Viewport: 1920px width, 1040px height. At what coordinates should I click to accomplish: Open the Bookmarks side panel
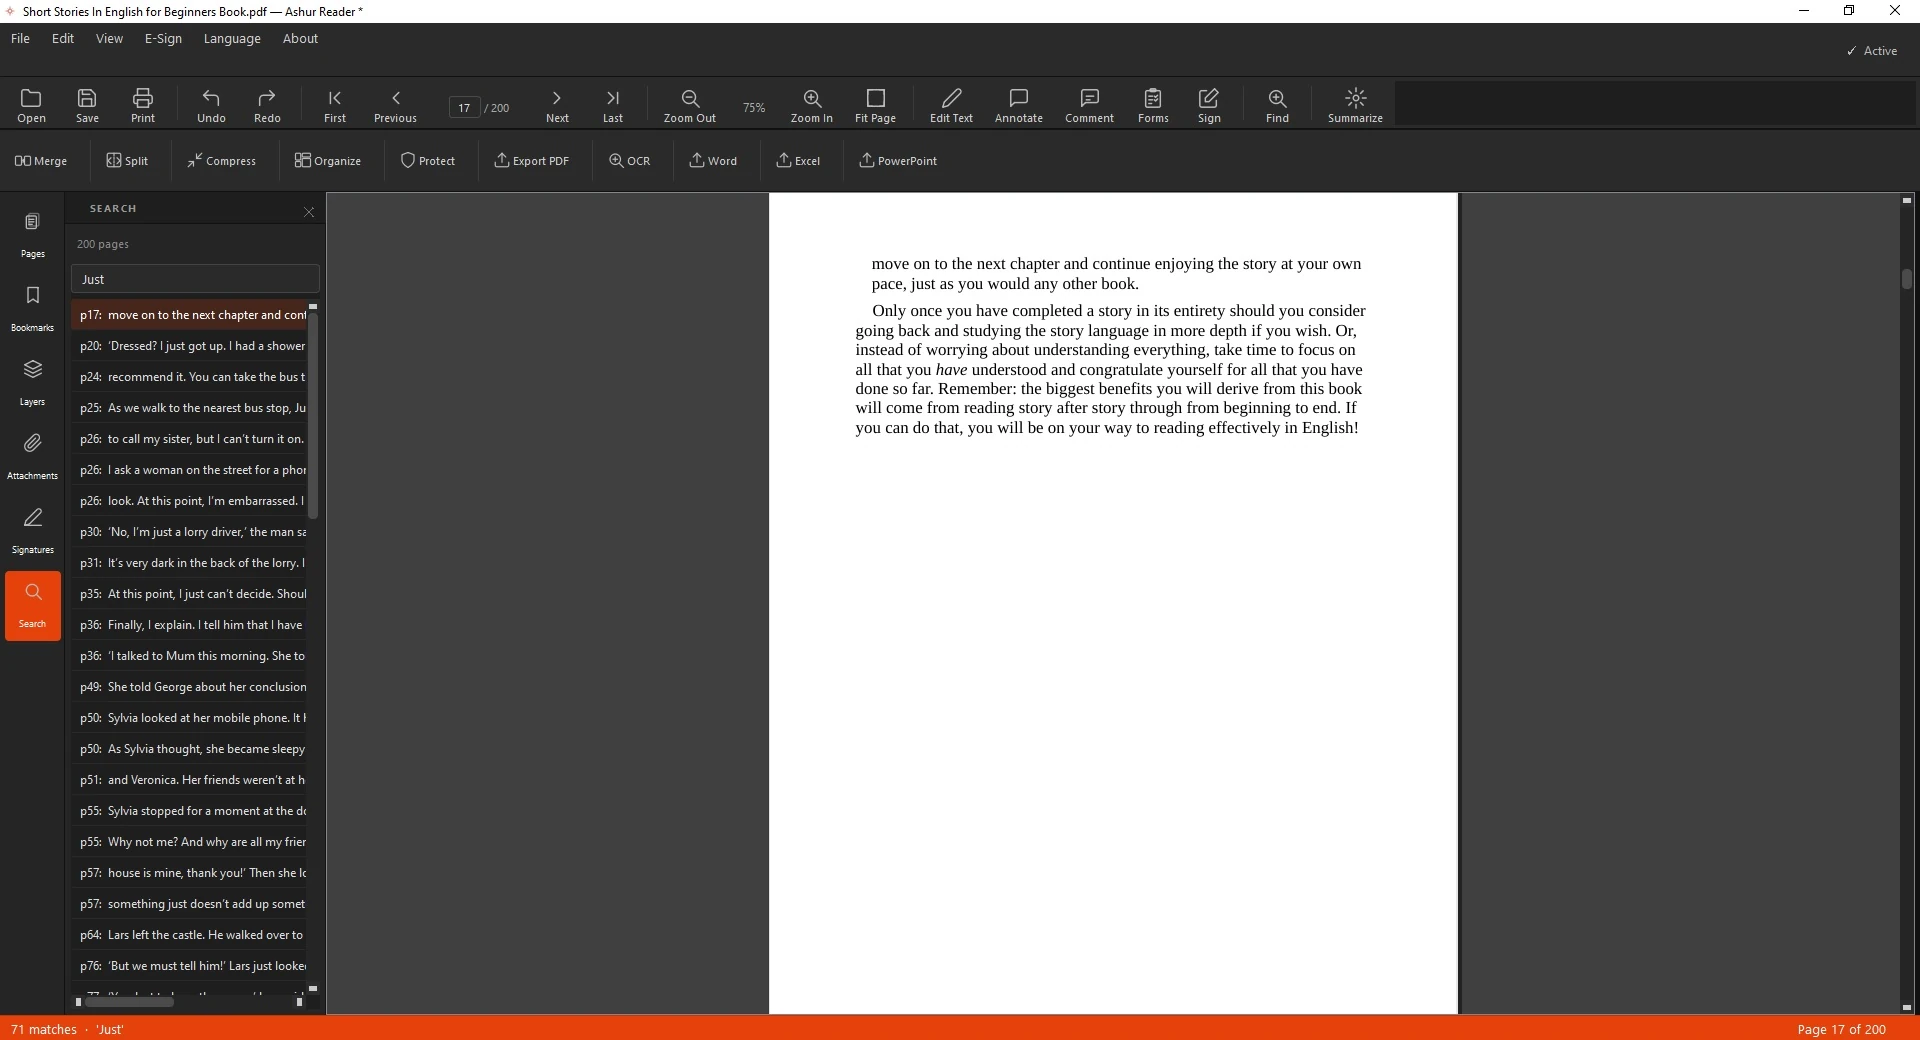click(x=32, y=308)
